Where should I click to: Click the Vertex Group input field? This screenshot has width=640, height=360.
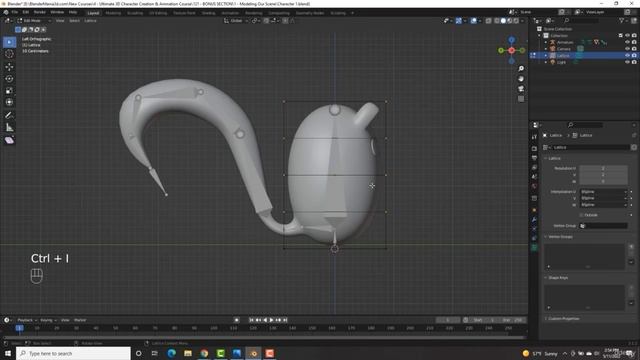(603, 226)
